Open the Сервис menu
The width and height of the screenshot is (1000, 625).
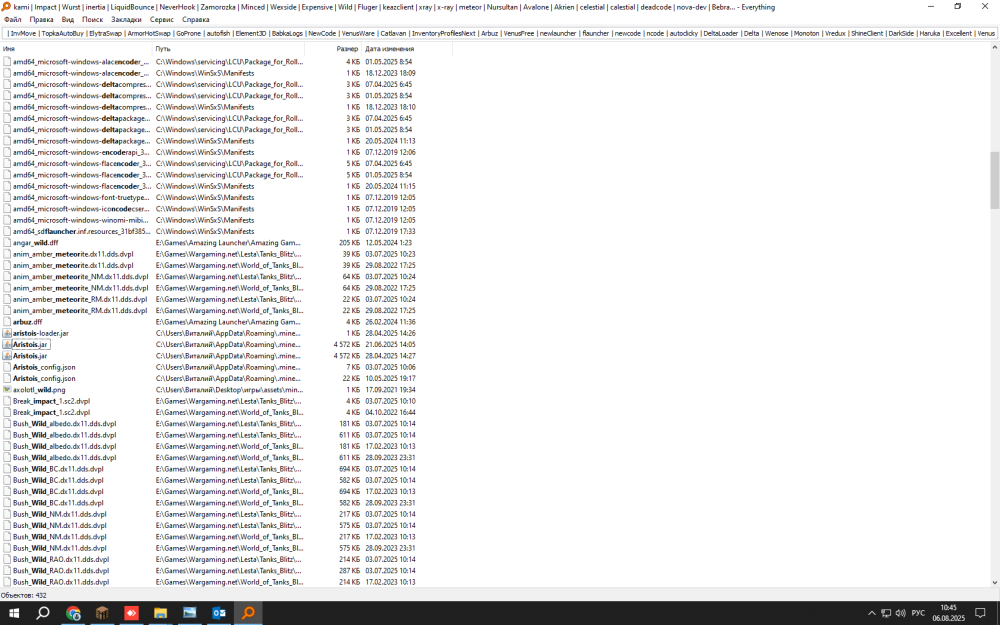coord(161,20)
